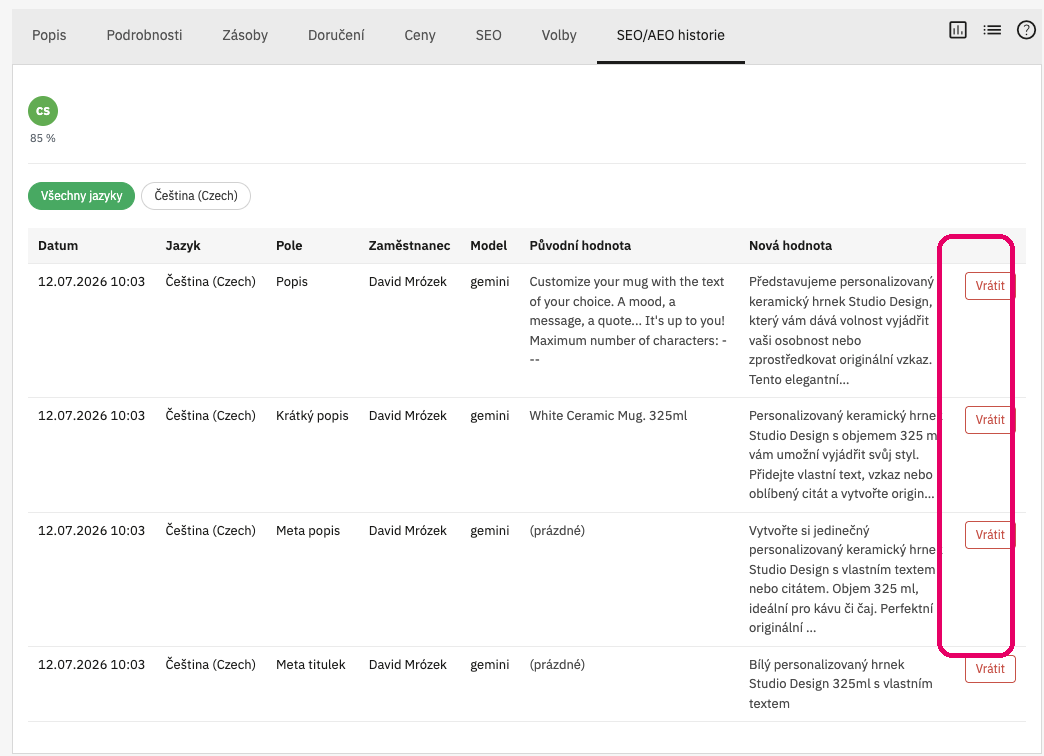The height and width of the screenshot is (756, 1044).
Task: Click the date in the Meta titulek row
Action: tap(91, 665)
